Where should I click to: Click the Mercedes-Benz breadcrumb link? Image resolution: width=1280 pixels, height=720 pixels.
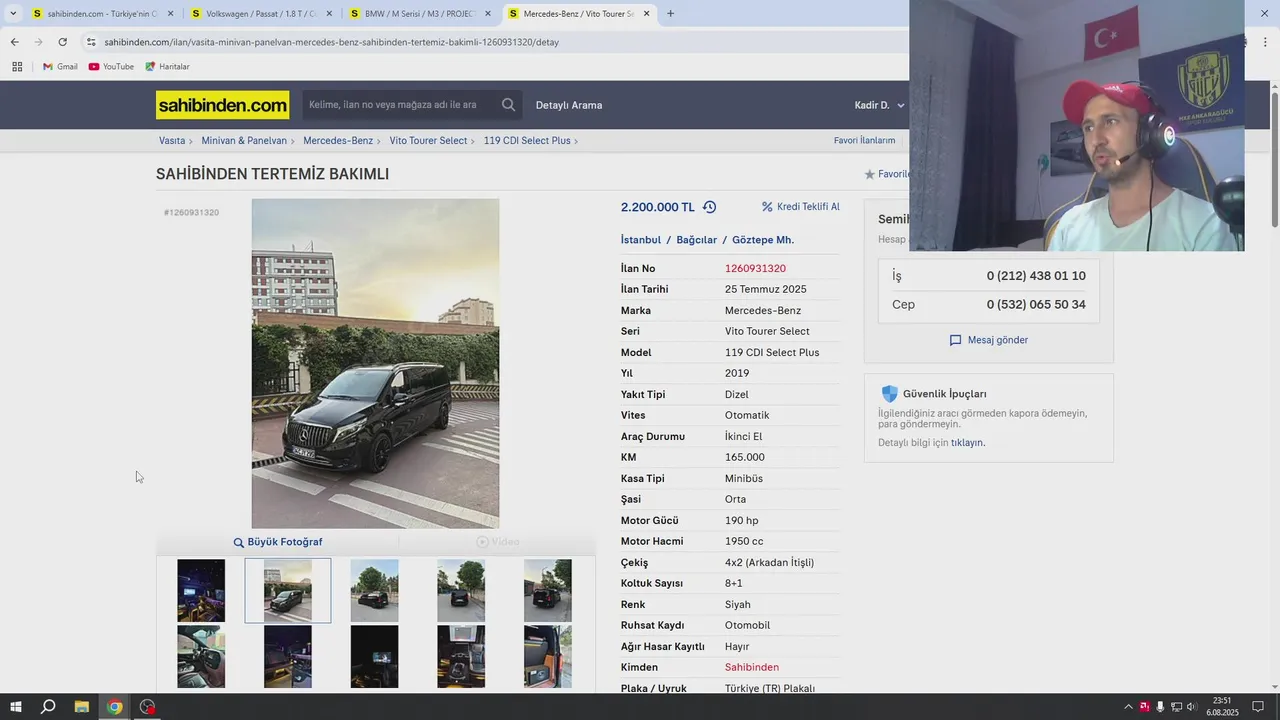(338, 141)
